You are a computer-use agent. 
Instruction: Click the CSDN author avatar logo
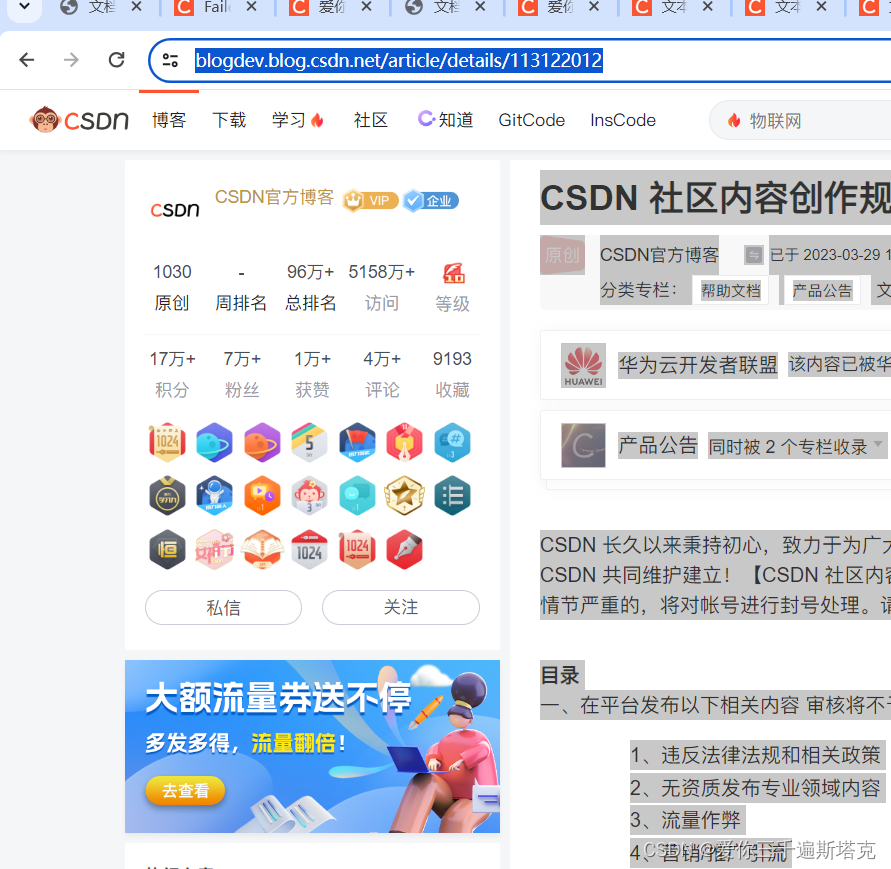coord(175,210)
